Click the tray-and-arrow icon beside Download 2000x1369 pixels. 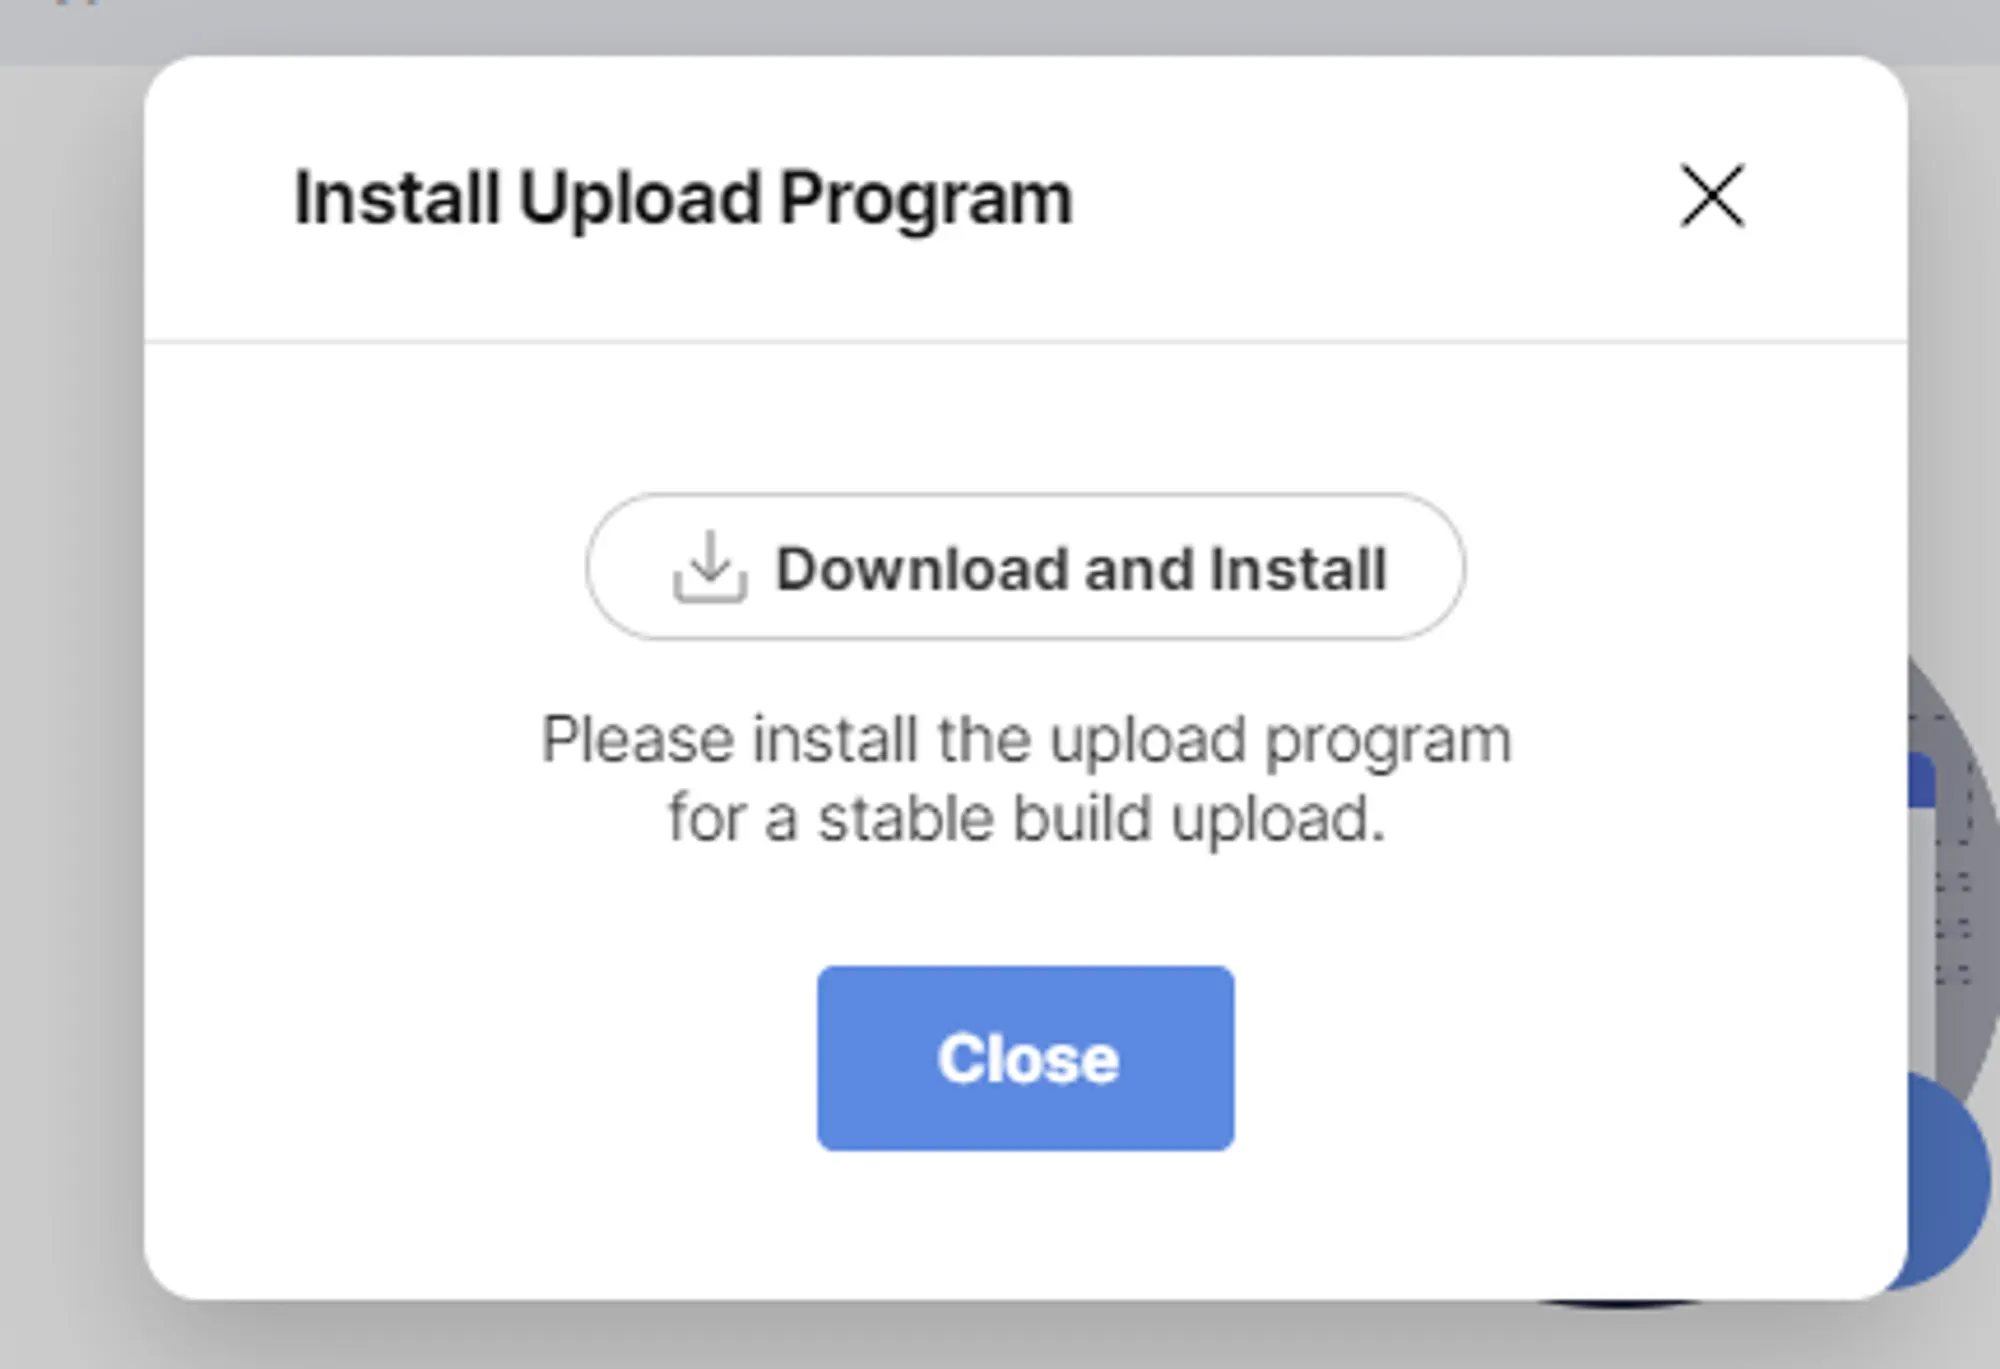click(x=710, y=567)
